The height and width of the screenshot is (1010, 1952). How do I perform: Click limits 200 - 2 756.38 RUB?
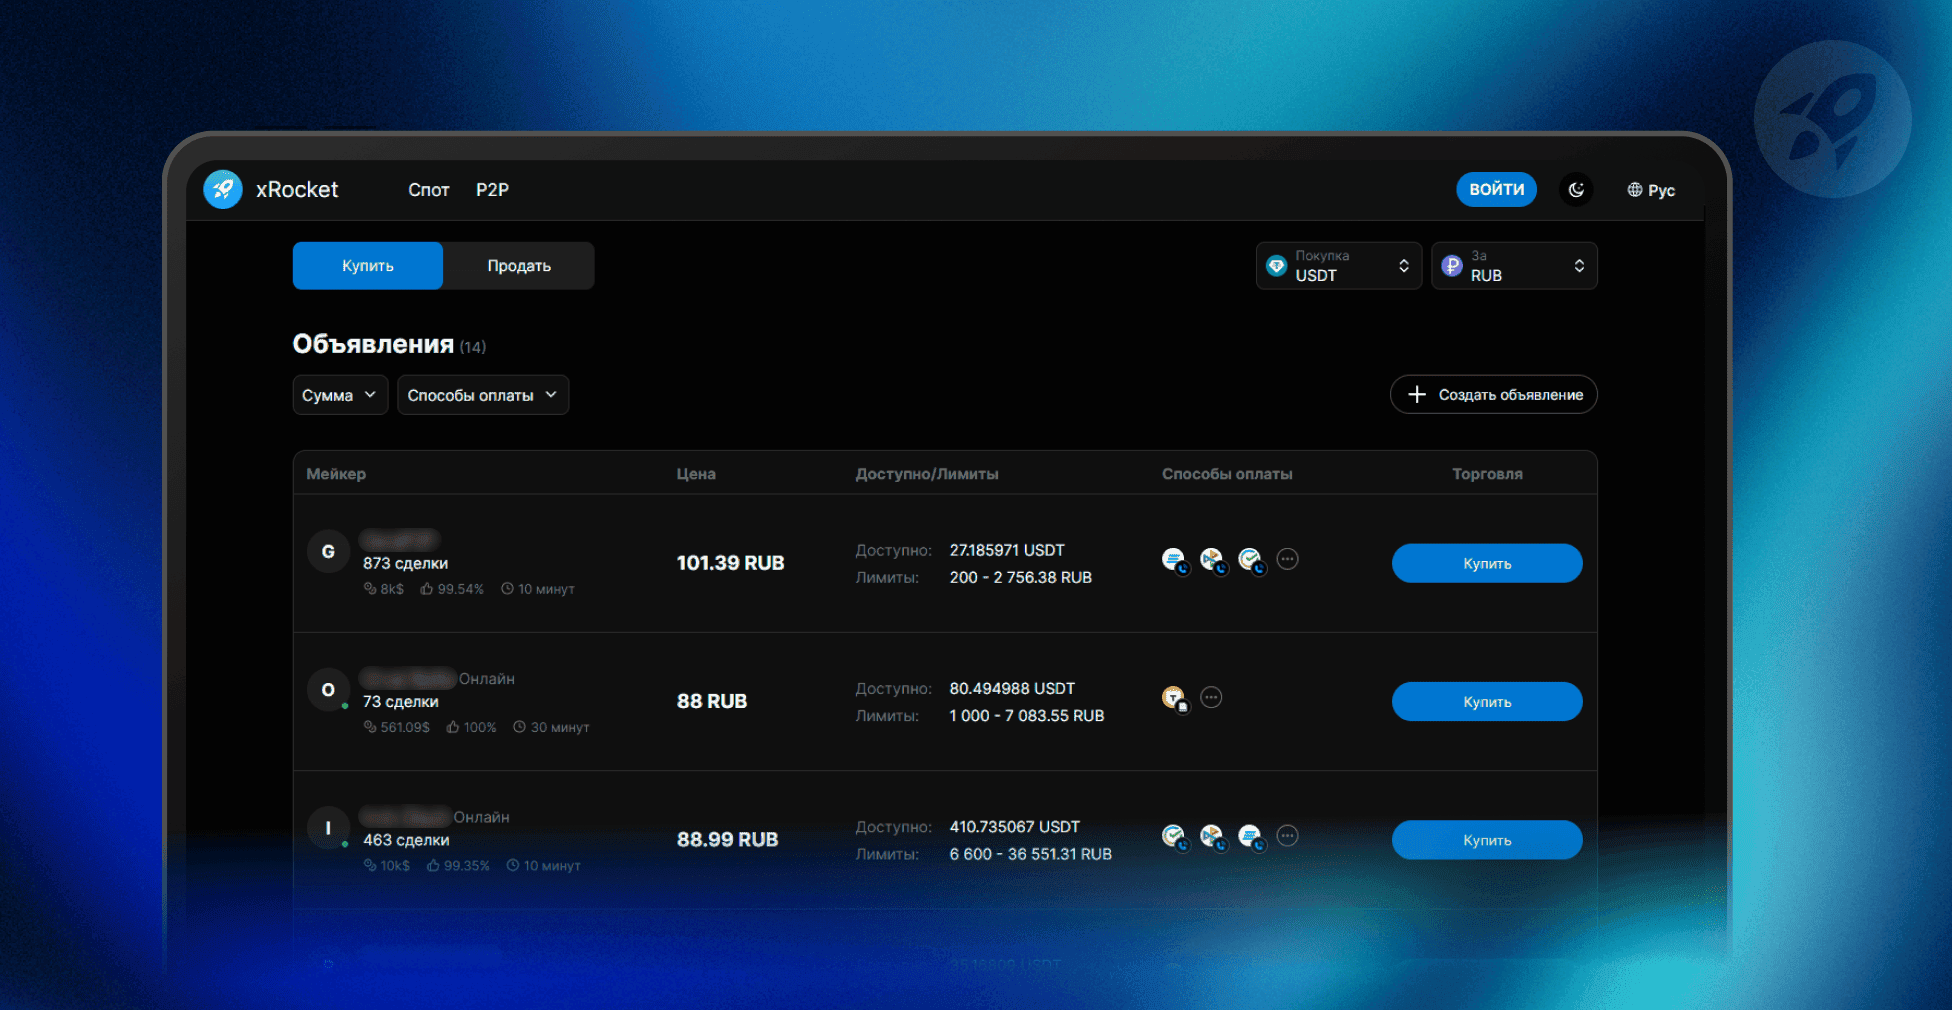tap(1020, 577)
